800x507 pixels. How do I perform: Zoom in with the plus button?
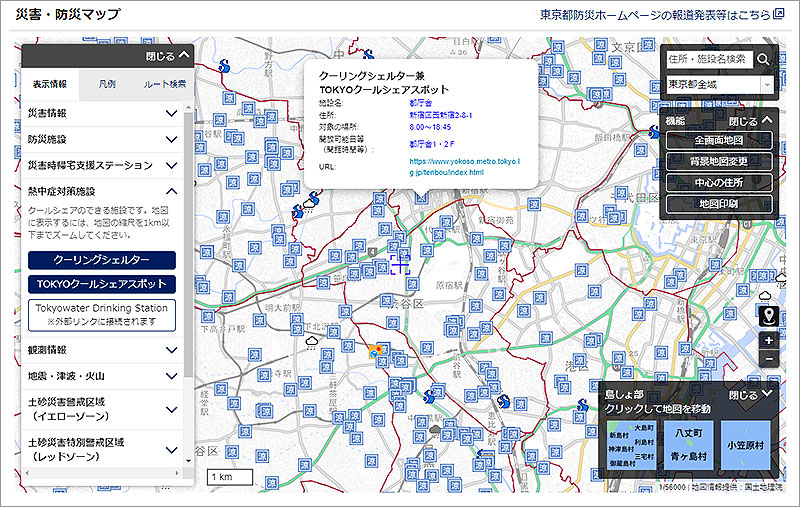pos(768,339)
